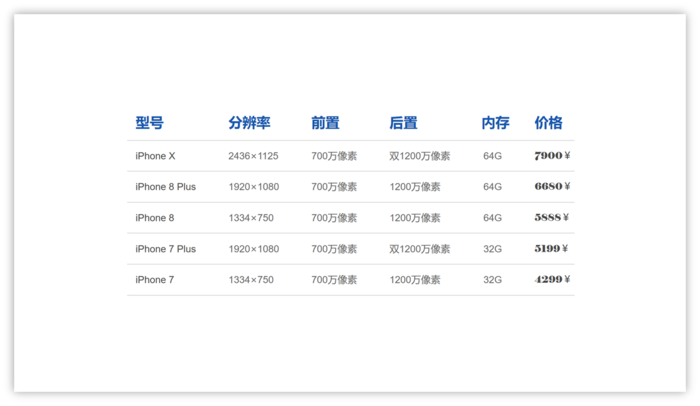Click the 5888￥ price
Viewport: 700px width, 406px height.
552,218
